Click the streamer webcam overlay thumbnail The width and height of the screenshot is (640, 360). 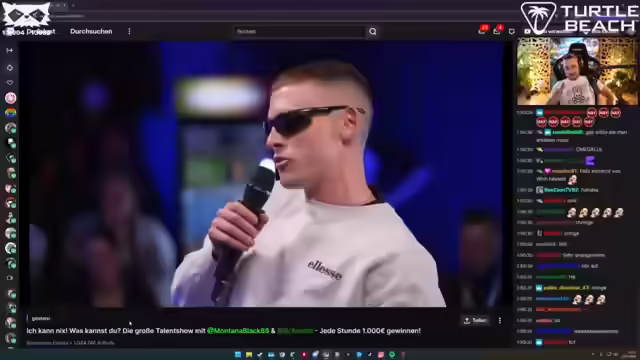[577, 71]
